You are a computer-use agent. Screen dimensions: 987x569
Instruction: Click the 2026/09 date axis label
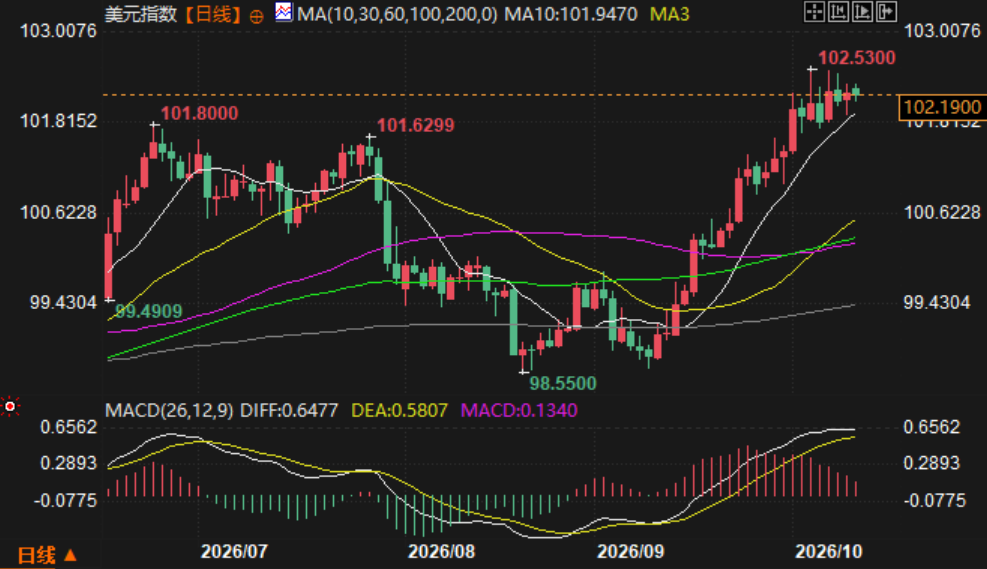click(x=630, y=552)
